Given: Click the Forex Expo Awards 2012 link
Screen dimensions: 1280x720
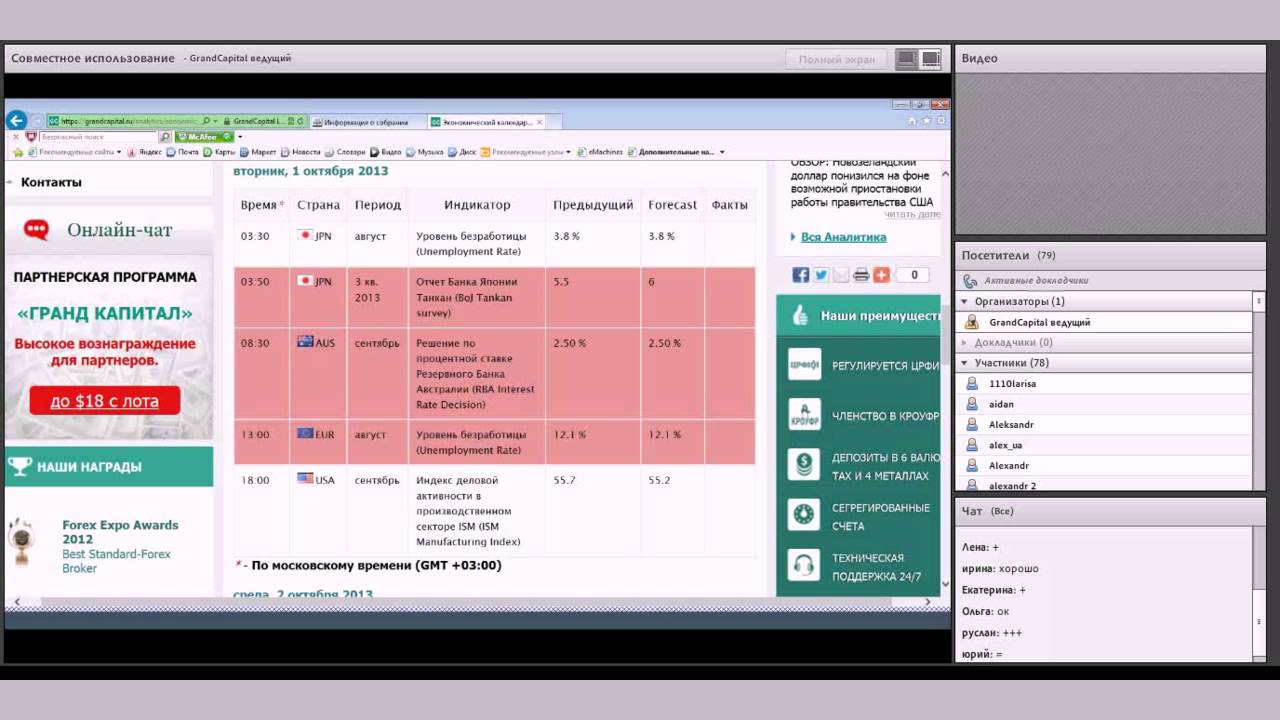Looking at the screenshot, I should pos(120,532).
